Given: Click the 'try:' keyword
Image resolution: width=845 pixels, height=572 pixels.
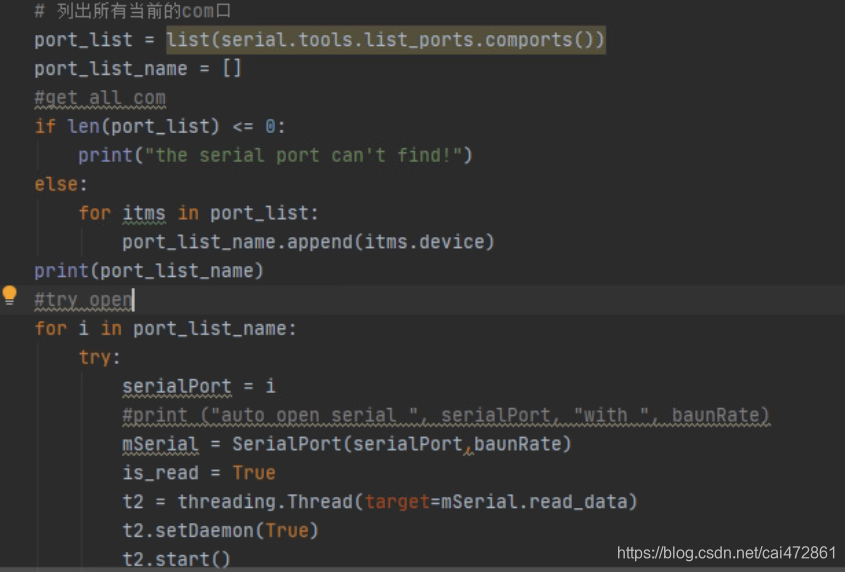Looking at the screenshot, I should coord(99,357).
